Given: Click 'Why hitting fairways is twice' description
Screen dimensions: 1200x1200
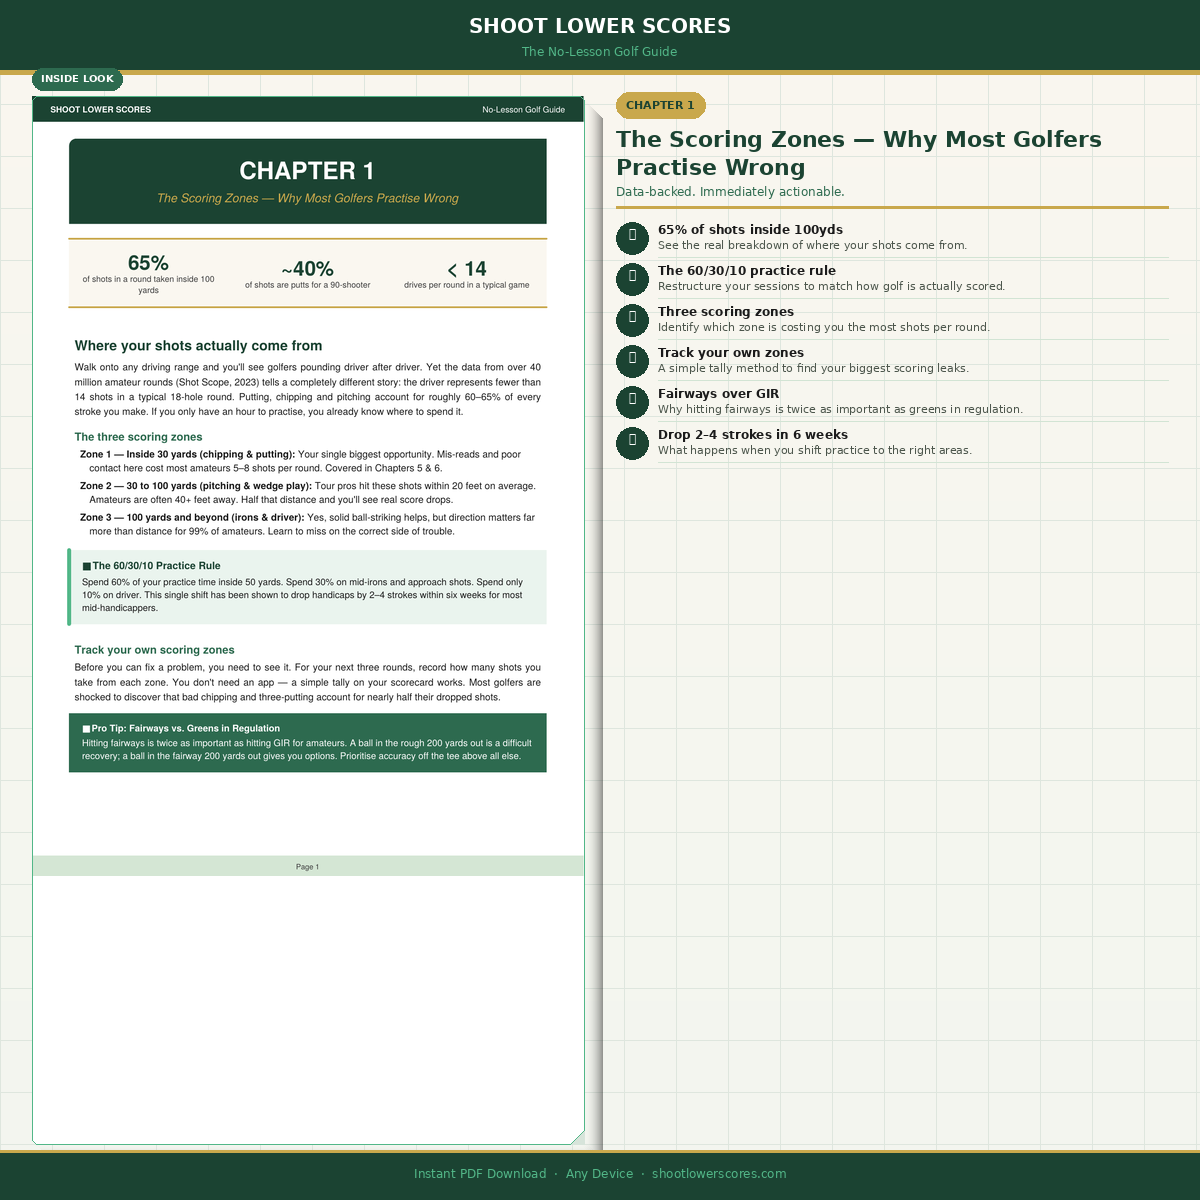Looking at the screenshot, I should pos(840,410).
